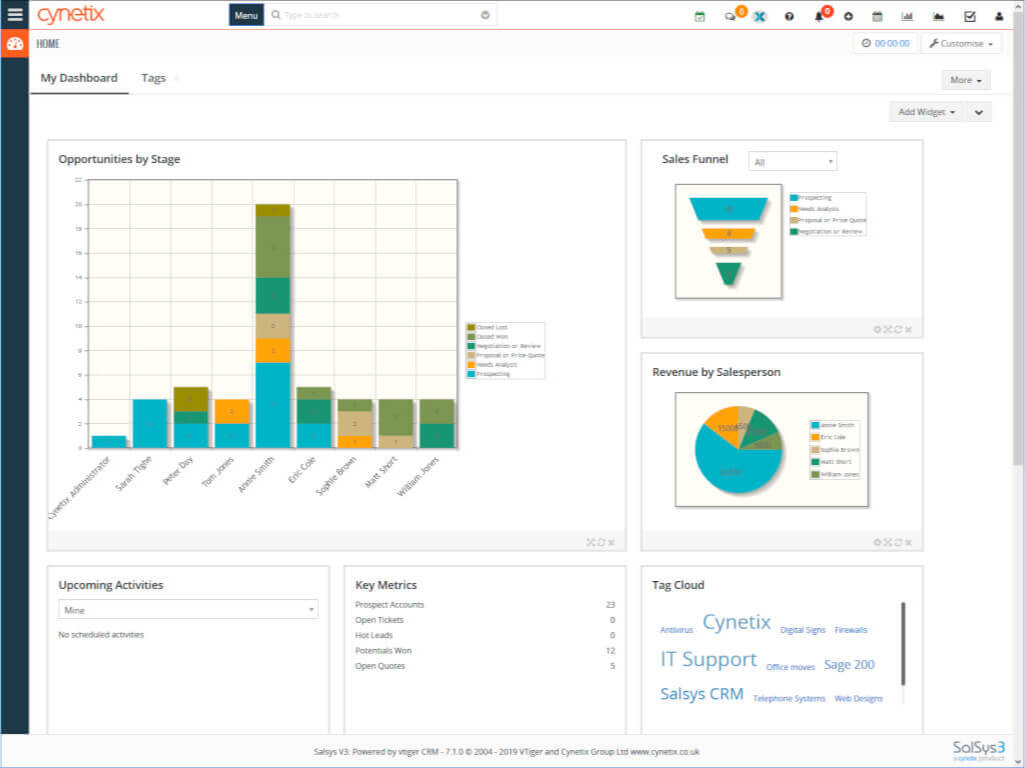Click 'Prospect Accounts' in Key Metrics
1025x768 pixels.
pos(390,605)
